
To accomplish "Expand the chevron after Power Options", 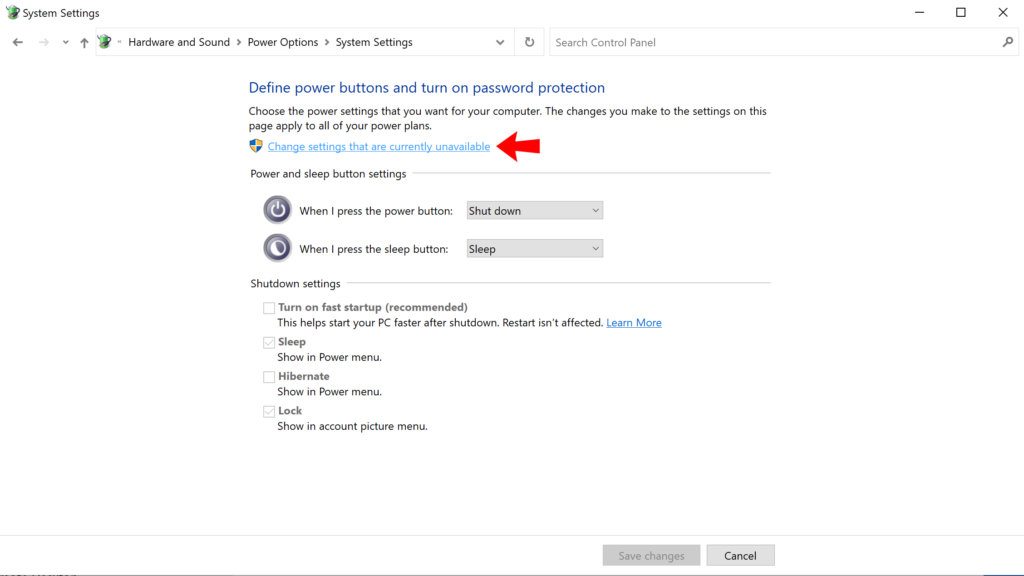I will [327, 42].
